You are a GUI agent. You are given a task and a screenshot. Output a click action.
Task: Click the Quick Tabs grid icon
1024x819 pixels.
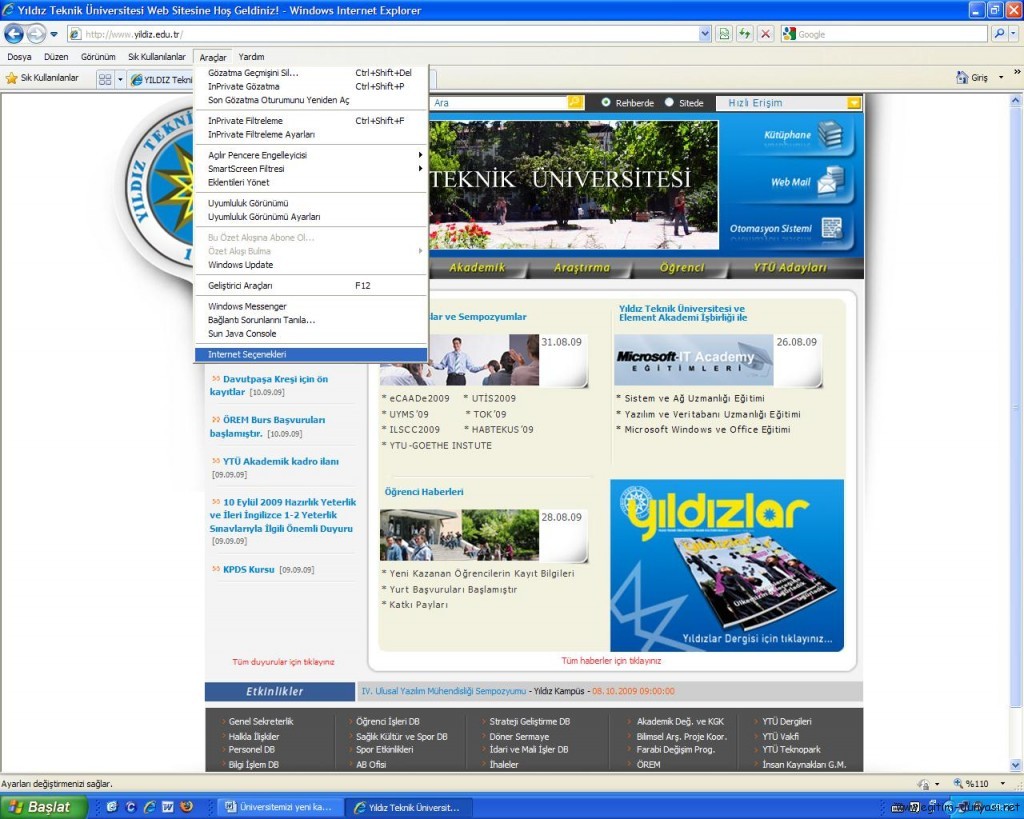(104, 79)
